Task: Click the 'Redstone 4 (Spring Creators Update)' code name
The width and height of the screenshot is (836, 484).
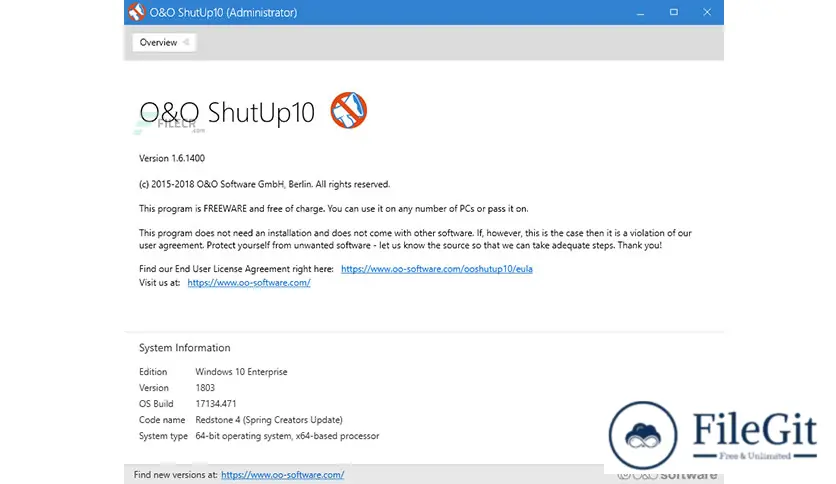Action: (269, 420)
